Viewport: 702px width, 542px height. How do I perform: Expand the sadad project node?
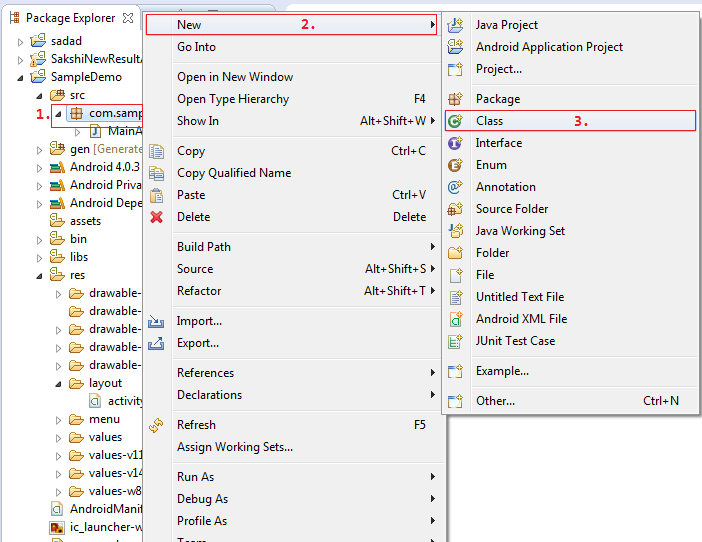coord(22,41)
